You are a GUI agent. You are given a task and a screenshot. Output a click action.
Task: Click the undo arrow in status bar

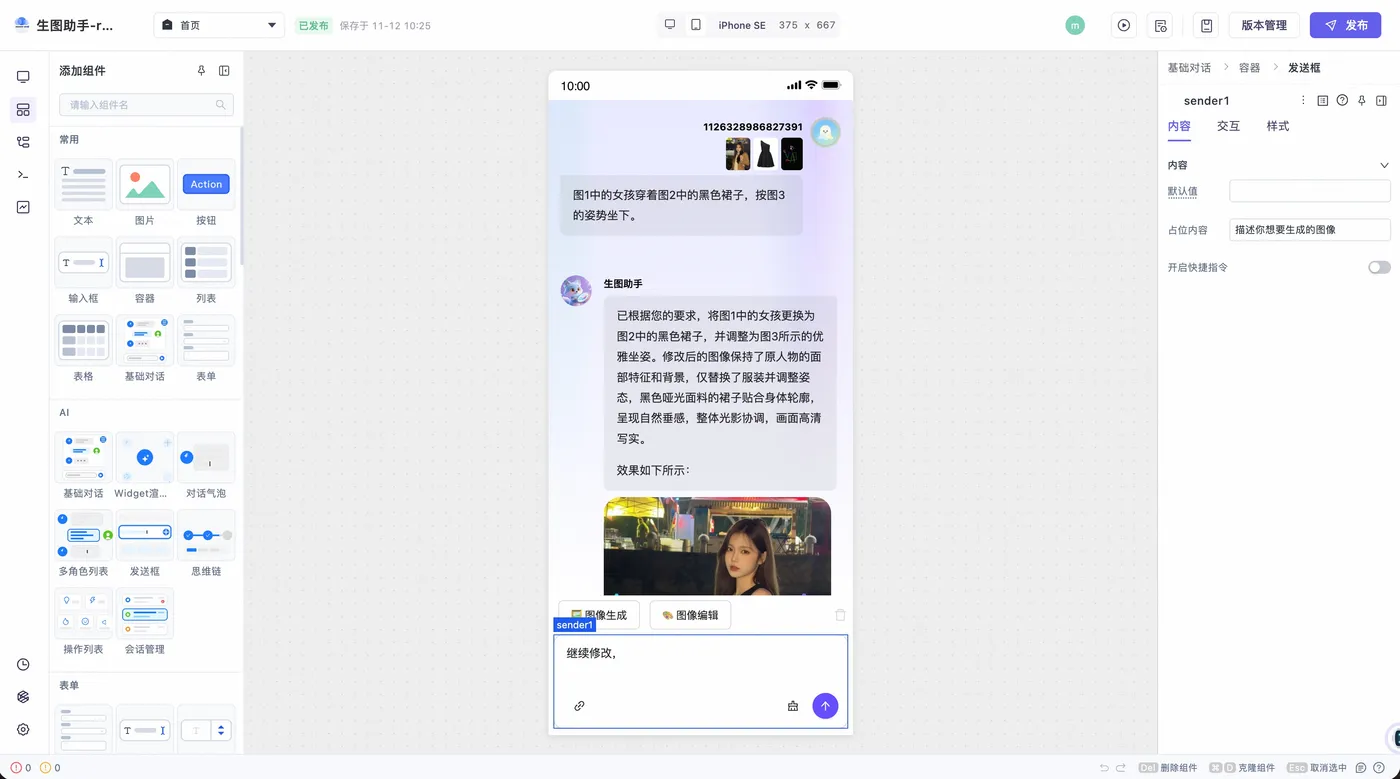coord(1104,768)
